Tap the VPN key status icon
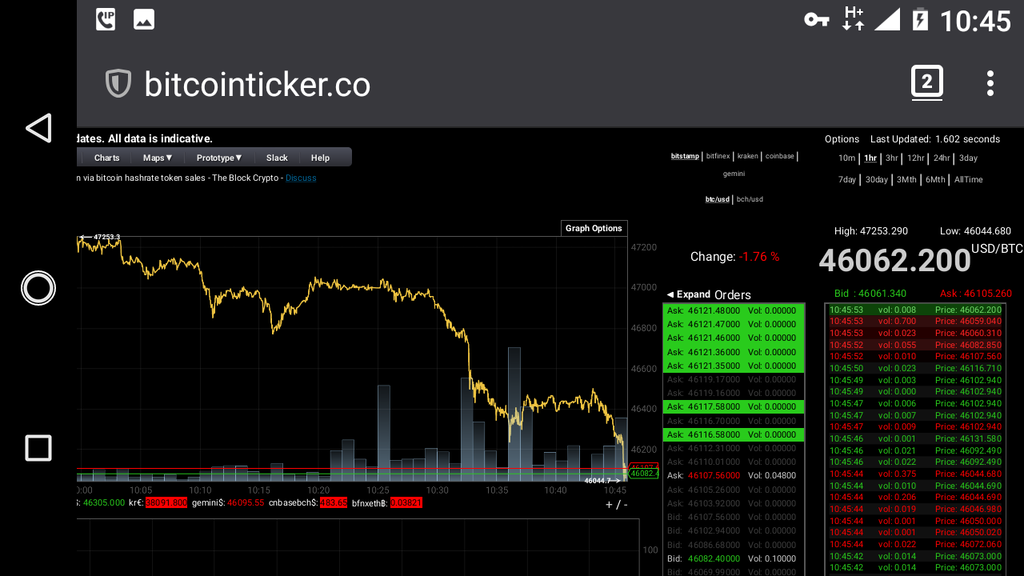Screen dimensions: 1024x576 click(x=816, y=20)
